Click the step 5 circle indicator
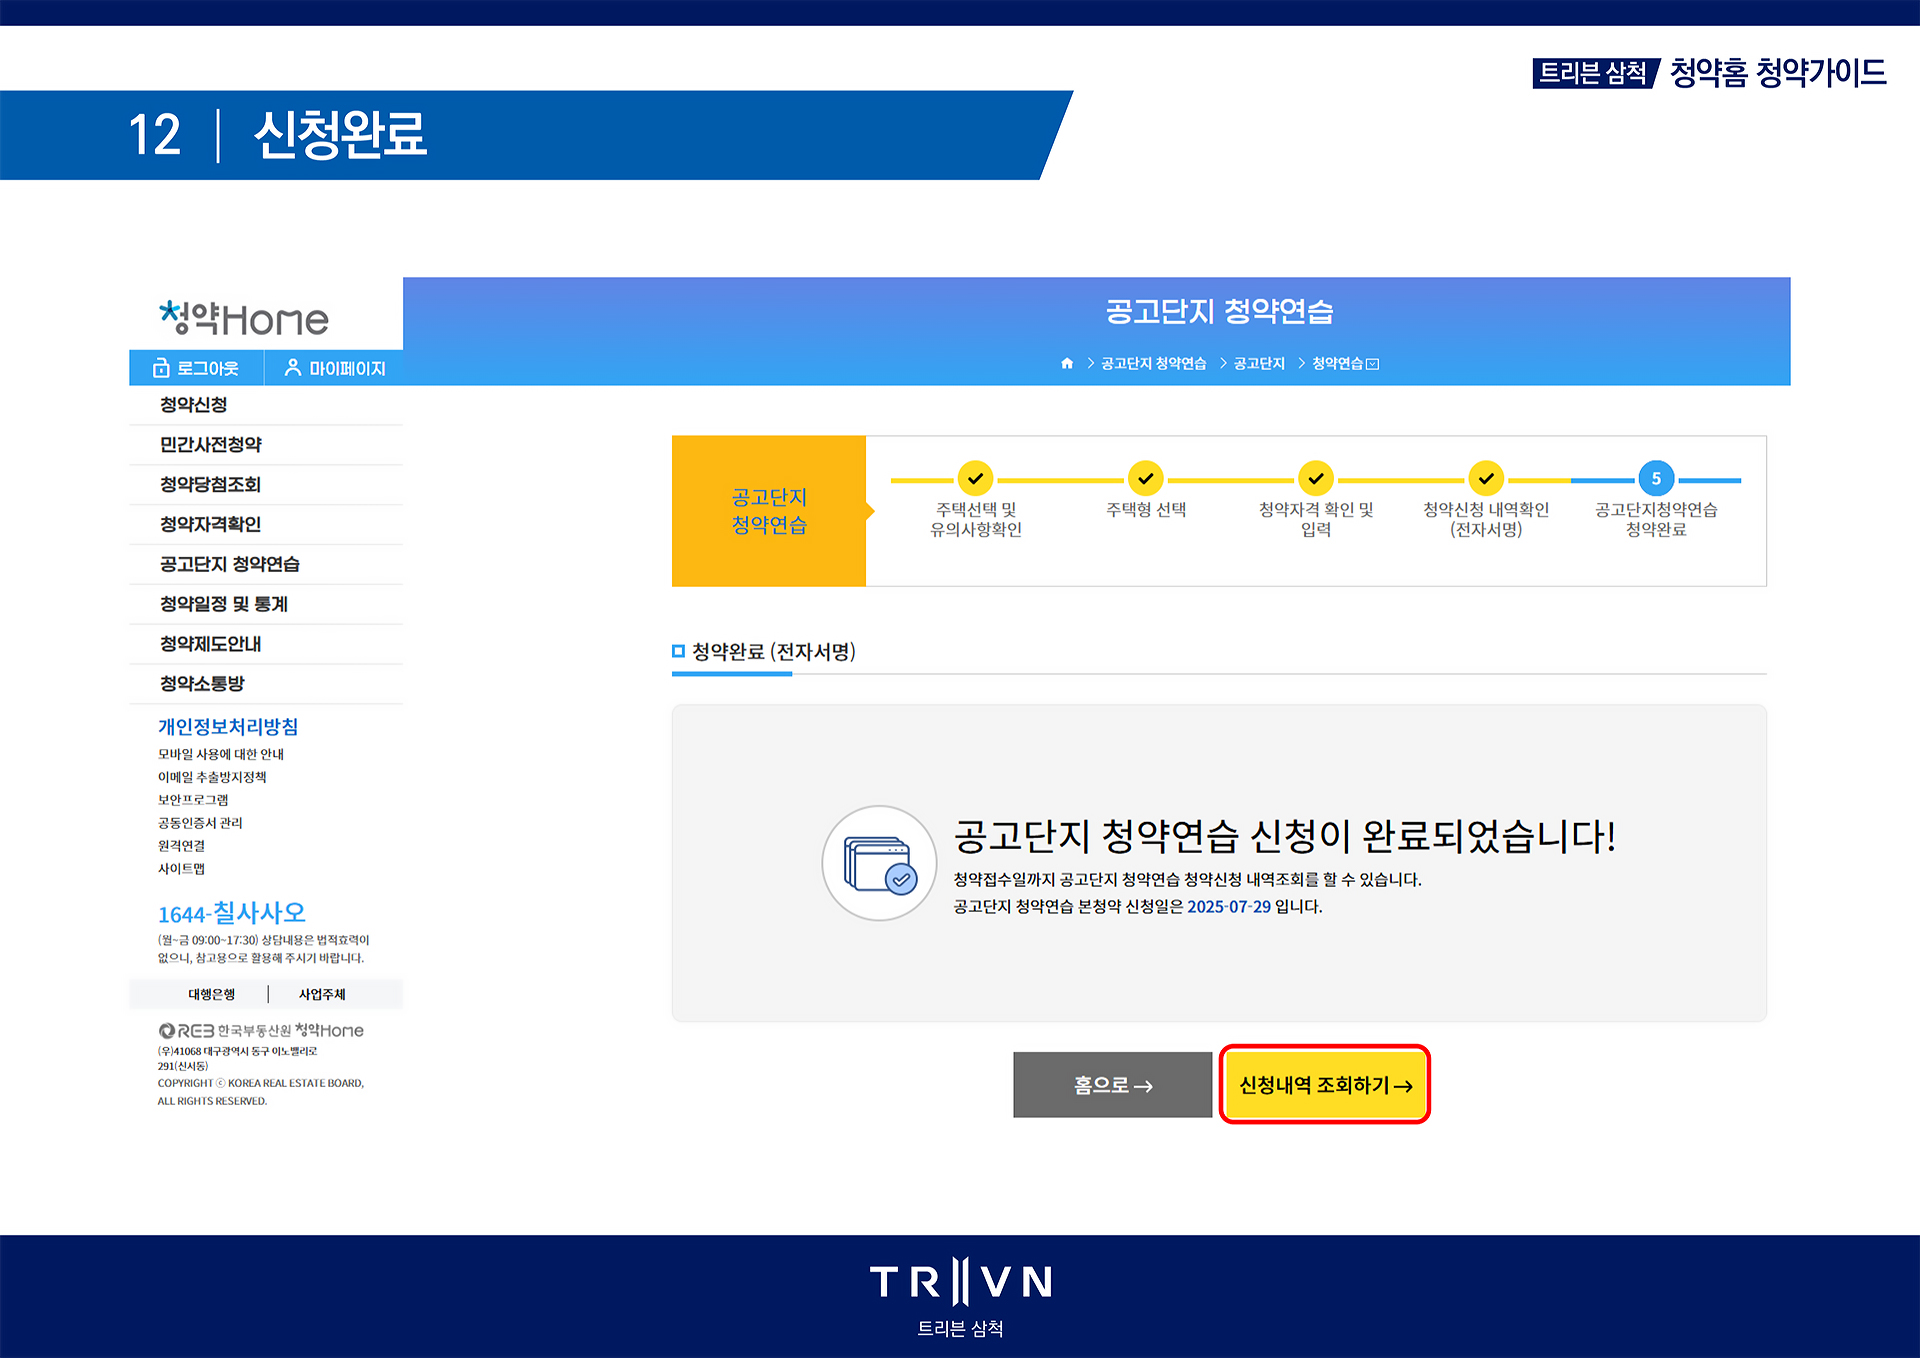 click(1655, 479)
